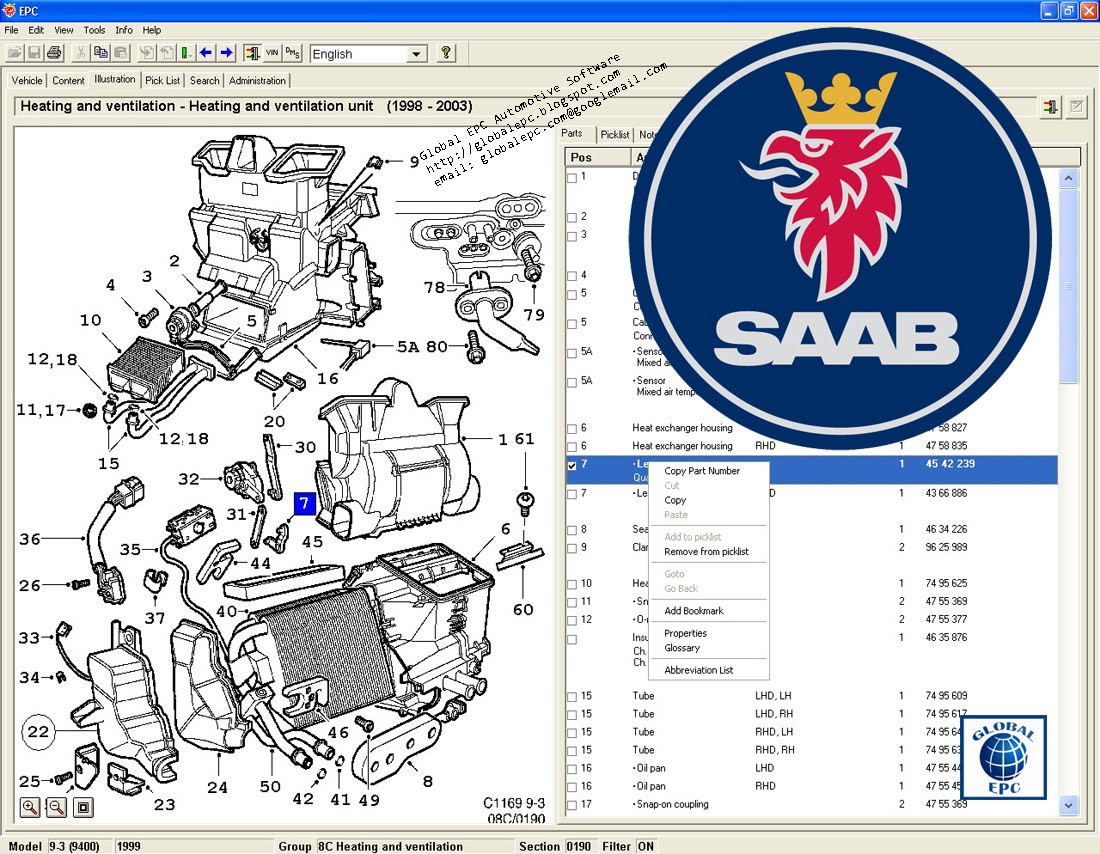
Task: Check the box for Tube LHD, LH row
Action: click(x=572, y=697)
